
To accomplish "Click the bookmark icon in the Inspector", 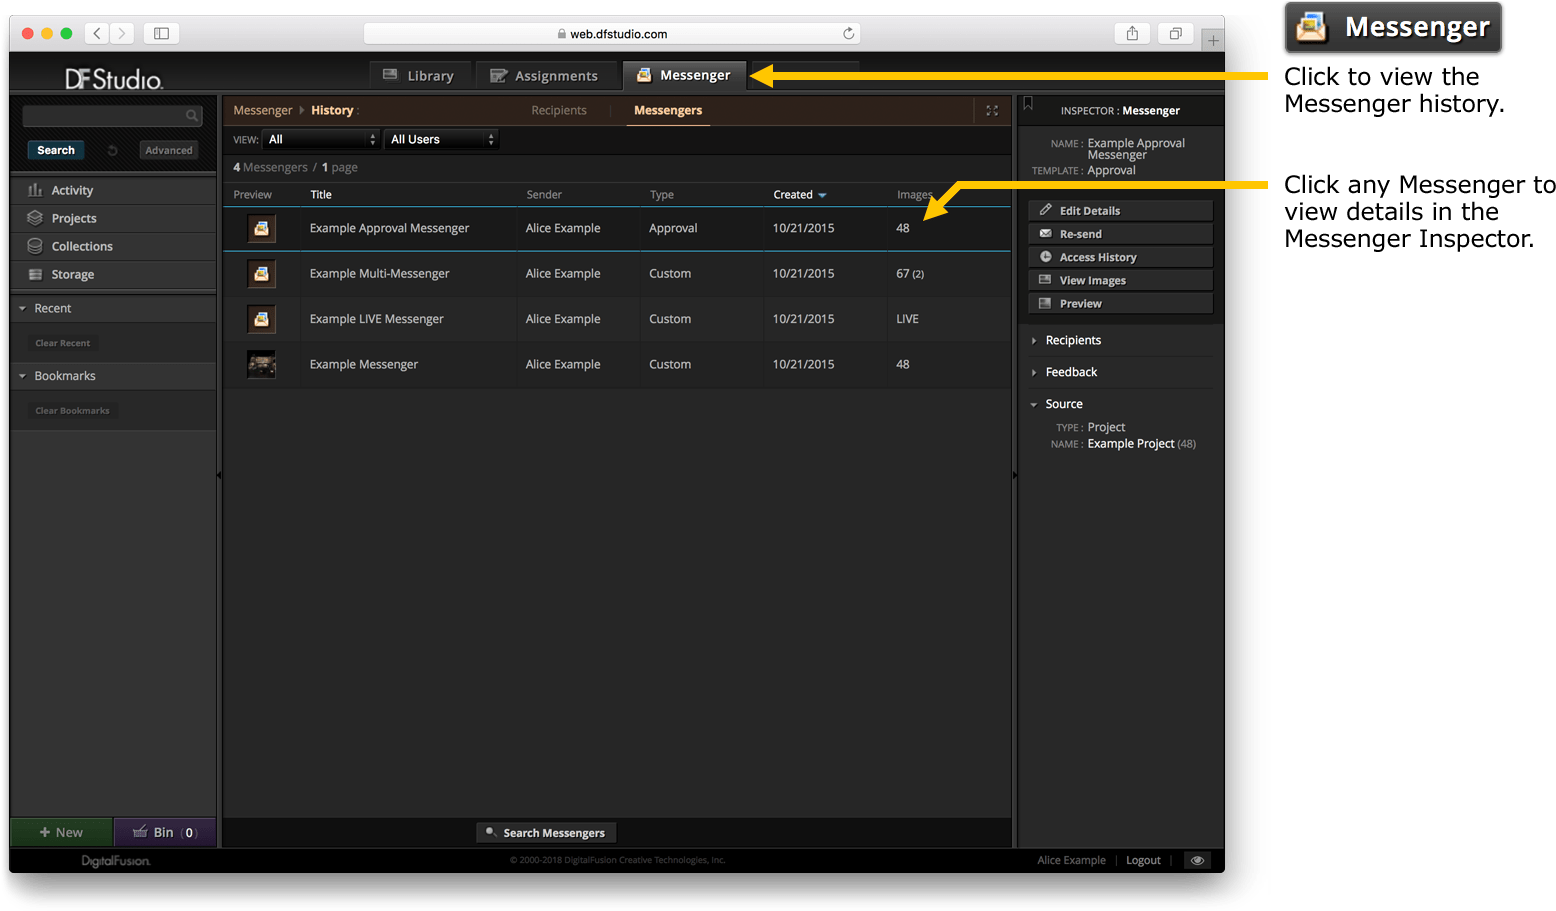I will coord(1027,104).
